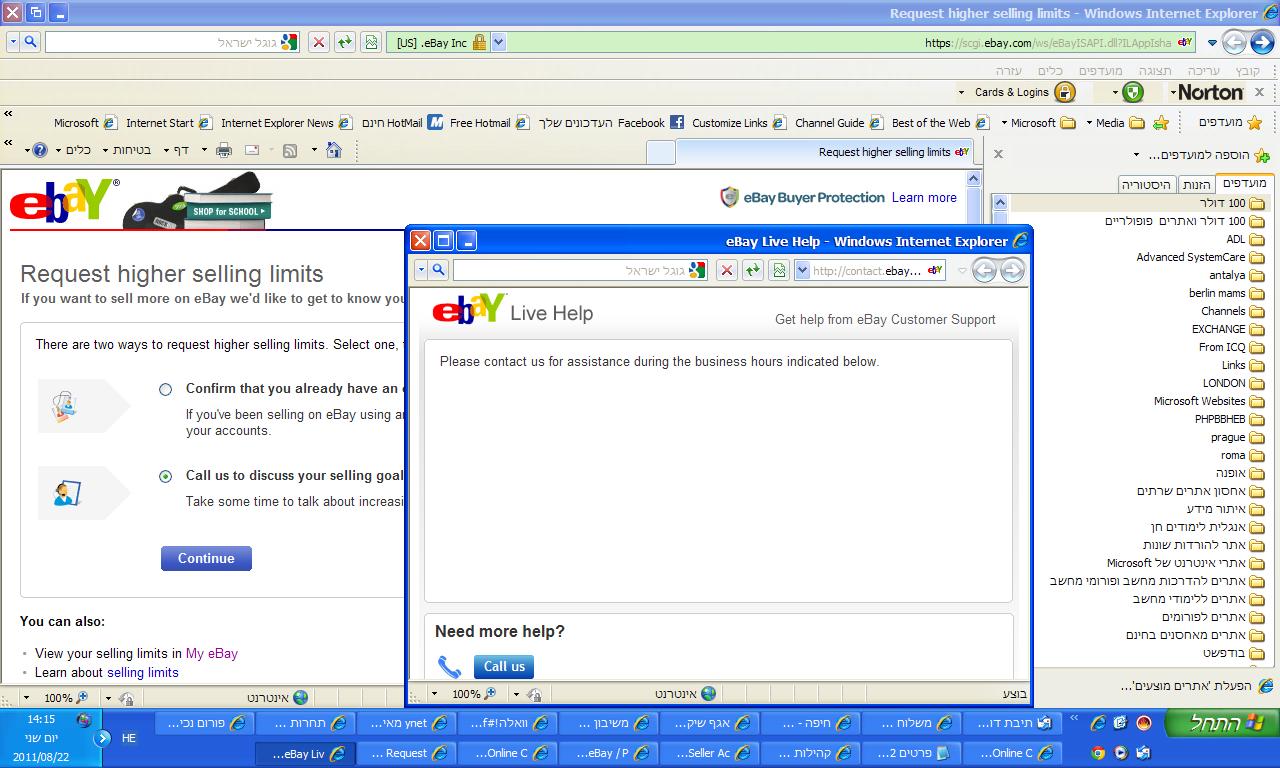Click the Print icon in the command bar
The width and height of the screenshot is (1280, 768).
(224, 150)
